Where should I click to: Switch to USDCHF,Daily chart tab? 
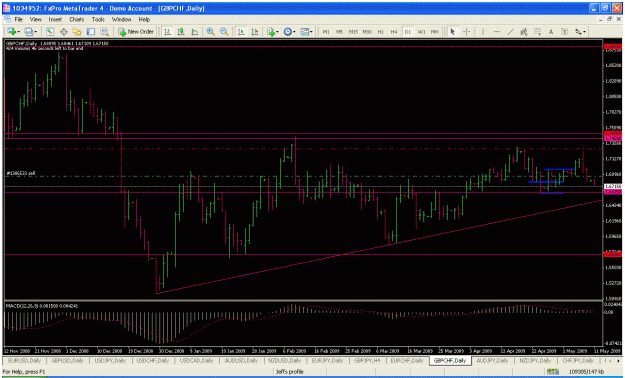coord(153,360)
